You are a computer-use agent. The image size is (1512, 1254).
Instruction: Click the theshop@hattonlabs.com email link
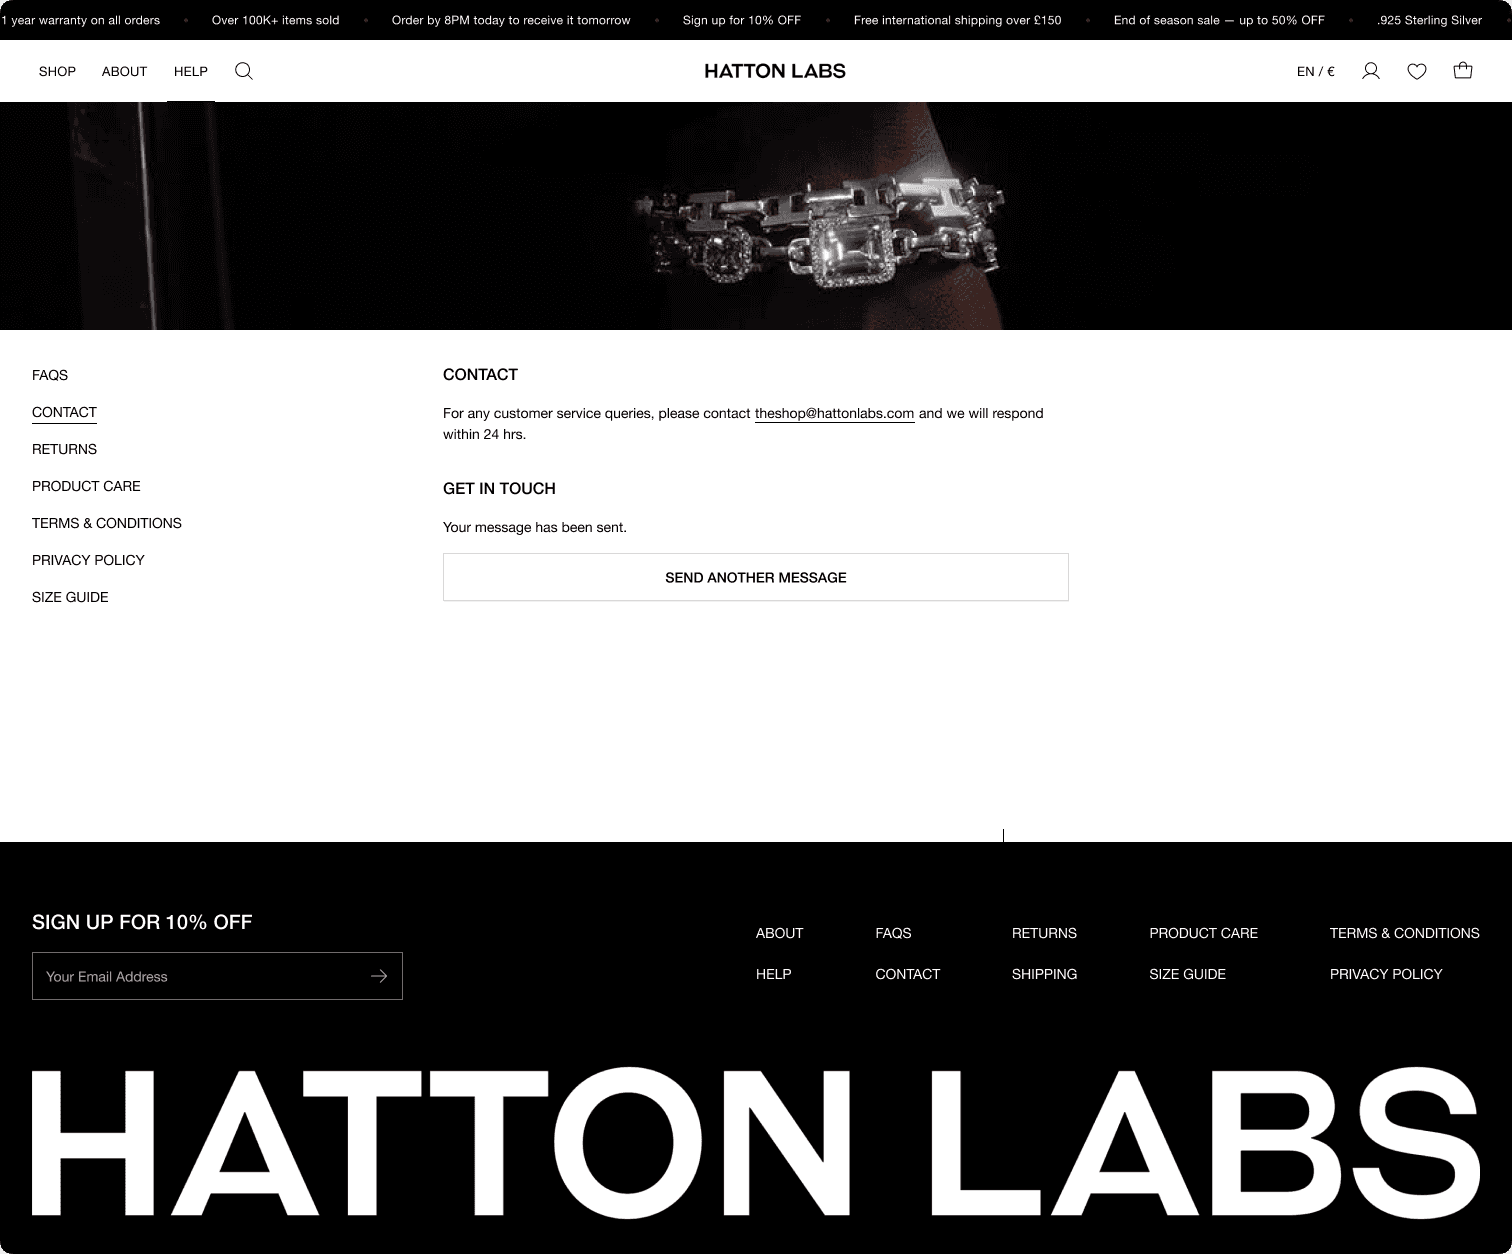[x=834, y=413]
